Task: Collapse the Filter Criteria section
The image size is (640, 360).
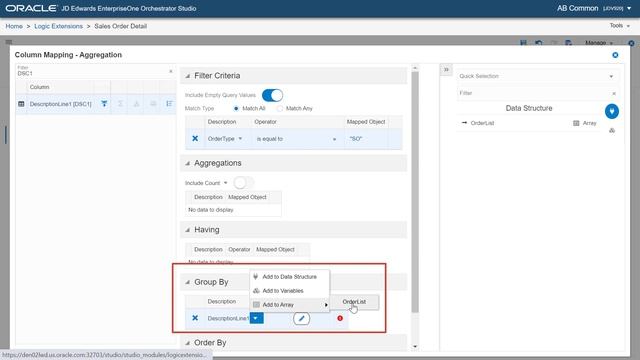Action: 188,76
